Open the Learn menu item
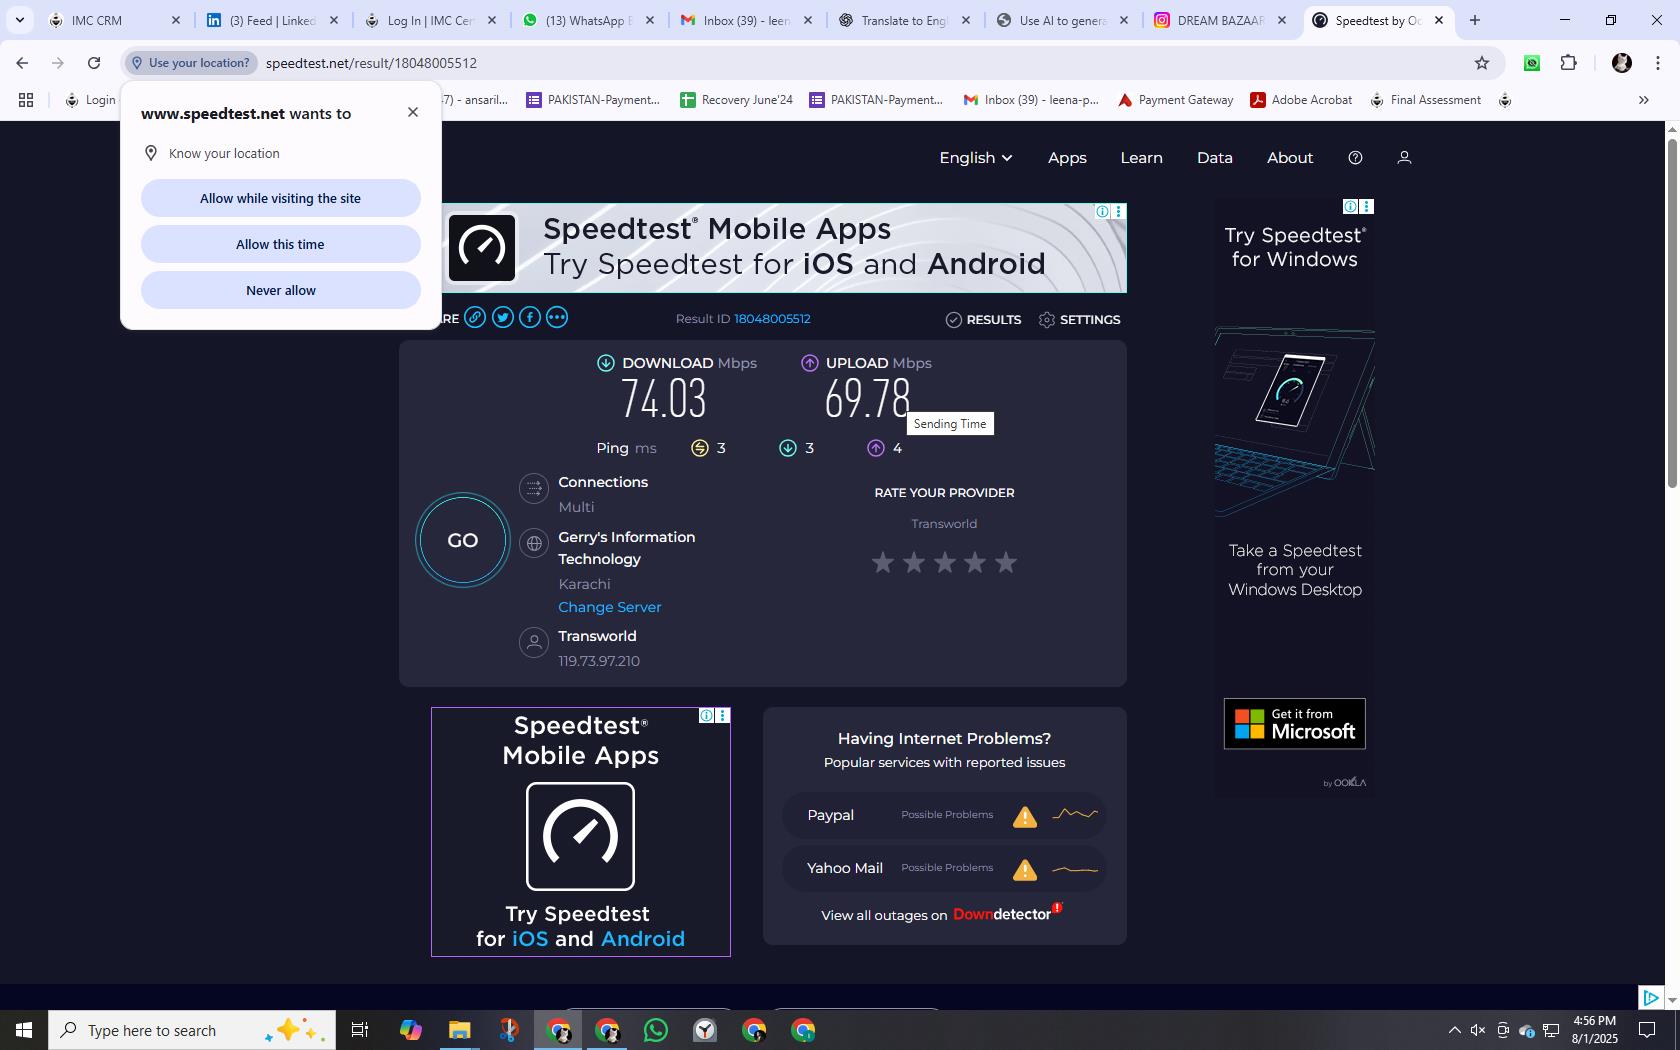Image resolution: width=1680 pixels, height=1050 pixels. (x=1141, y=158)
